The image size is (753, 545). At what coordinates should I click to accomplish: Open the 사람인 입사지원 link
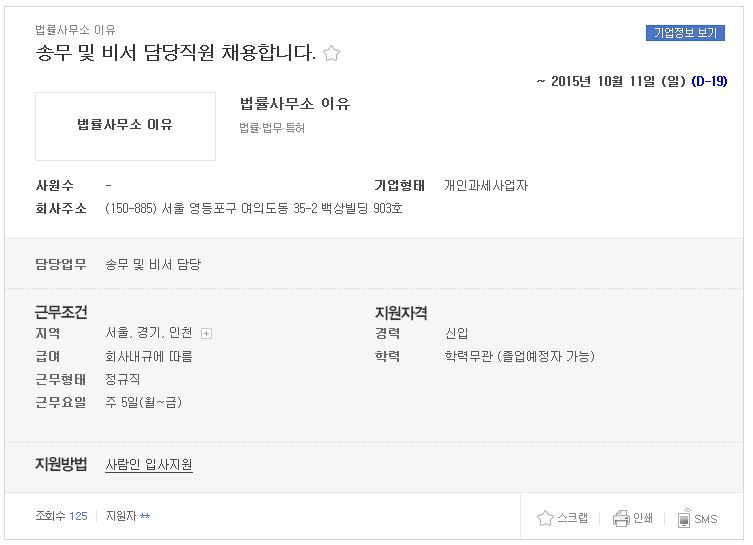(149, 464)
